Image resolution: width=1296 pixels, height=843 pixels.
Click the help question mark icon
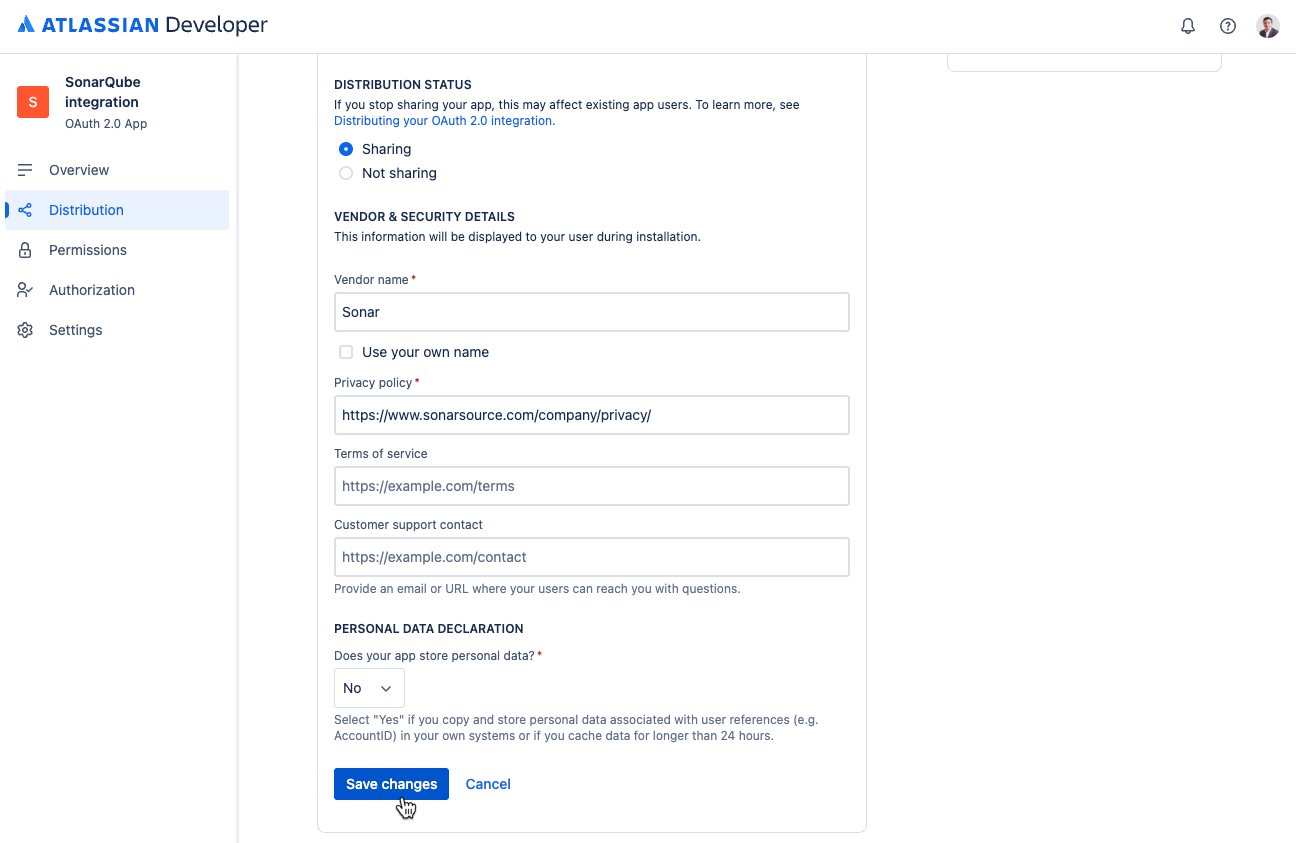coord(1228,26)
